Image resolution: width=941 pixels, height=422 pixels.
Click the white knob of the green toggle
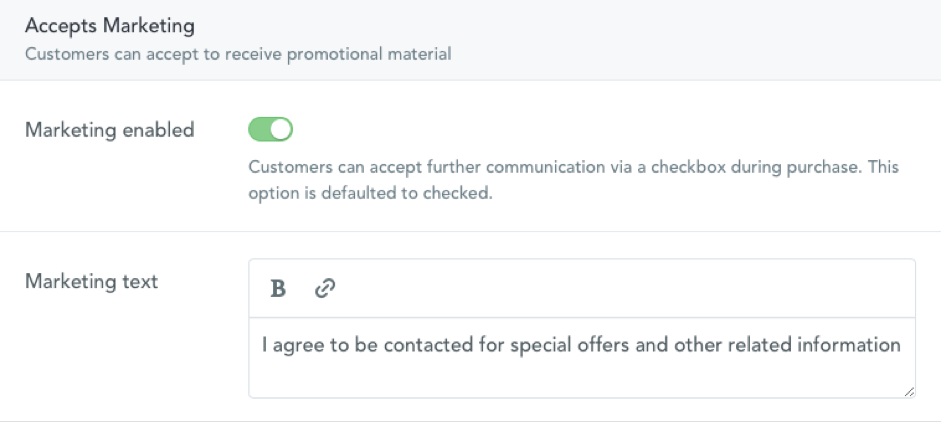click(281, 129)
